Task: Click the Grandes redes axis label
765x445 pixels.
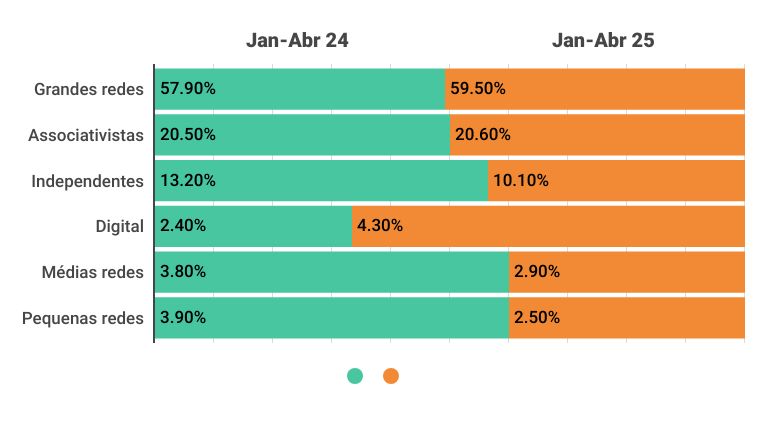Action: click(89, 88)
